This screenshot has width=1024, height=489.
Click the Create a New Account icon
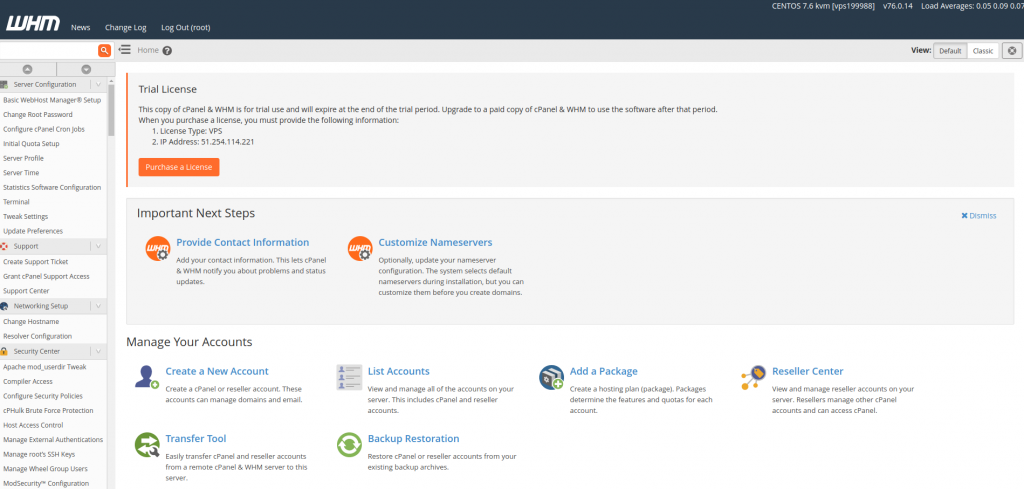[148, 377]
